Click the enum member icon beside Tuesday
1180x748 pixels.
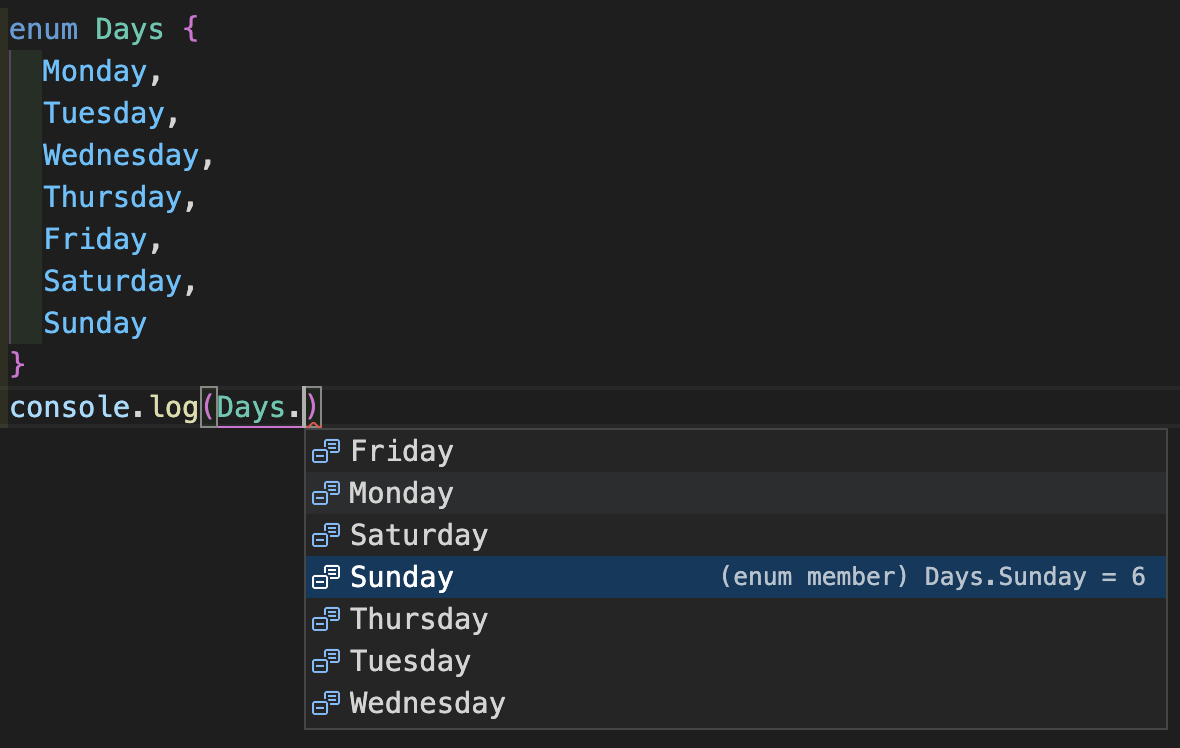[325, 661]
